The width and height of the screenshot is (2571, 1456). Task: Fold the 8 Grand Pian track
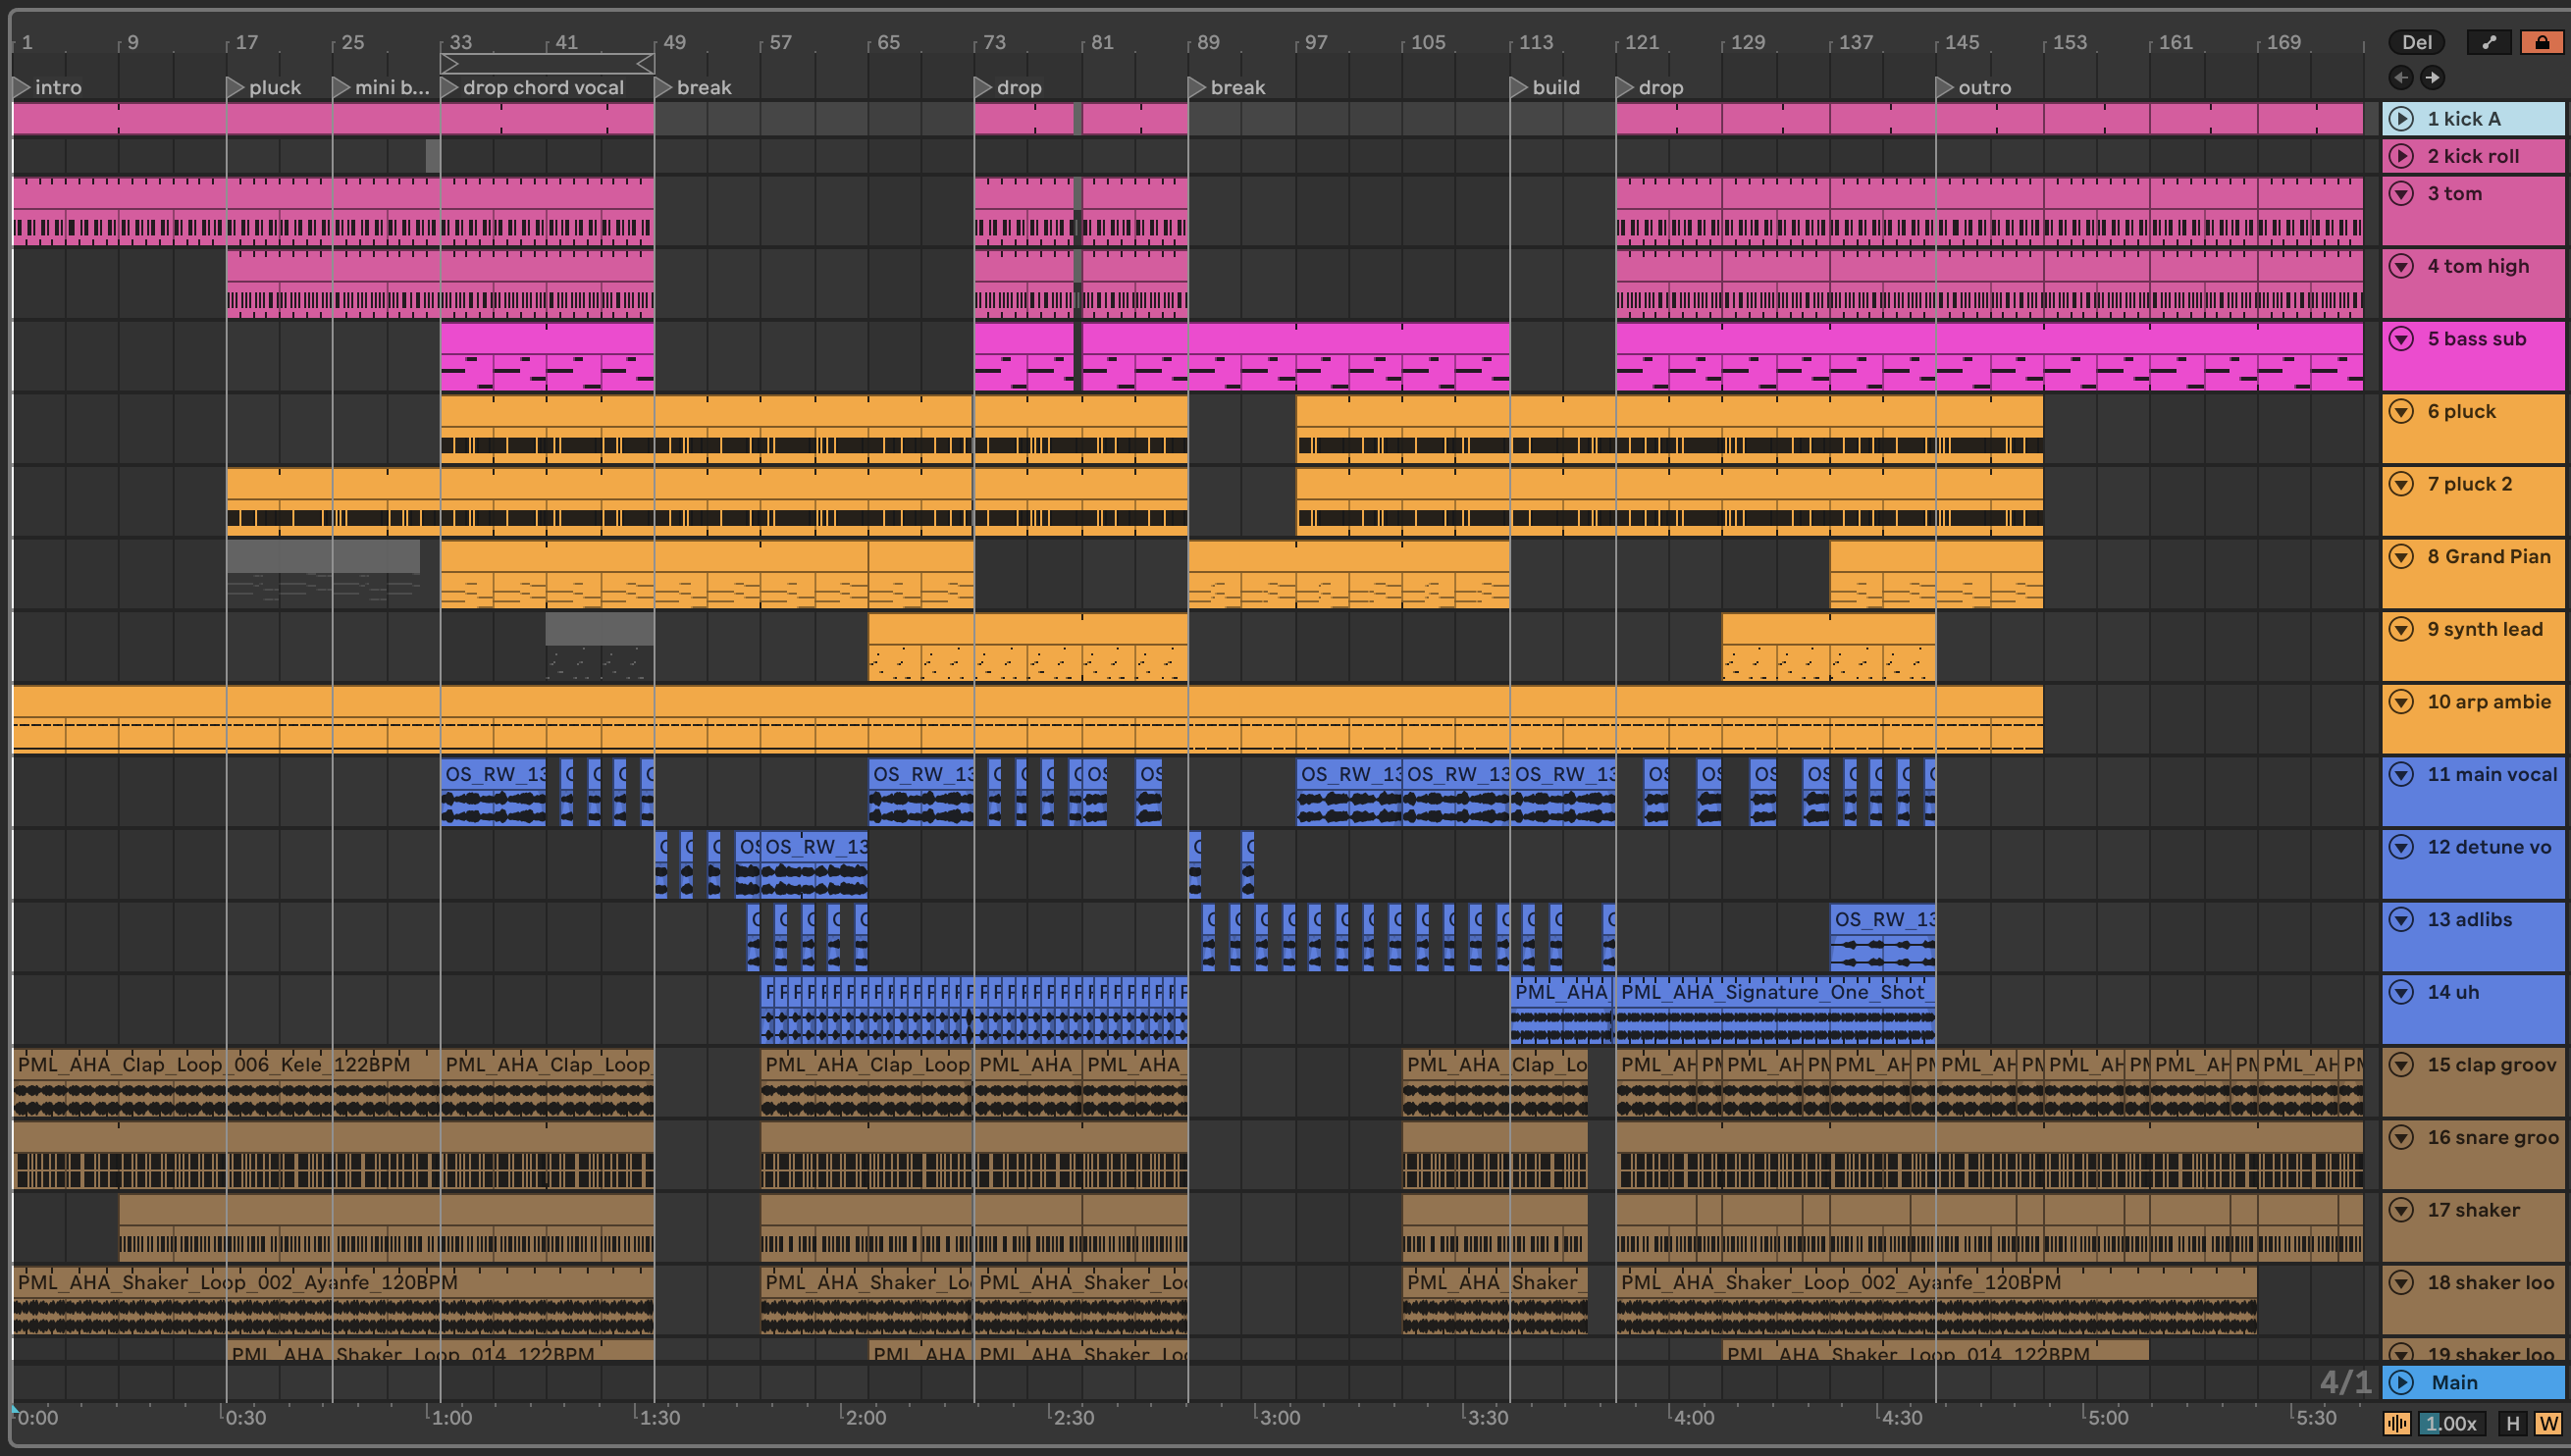(x=2401, y=556)
